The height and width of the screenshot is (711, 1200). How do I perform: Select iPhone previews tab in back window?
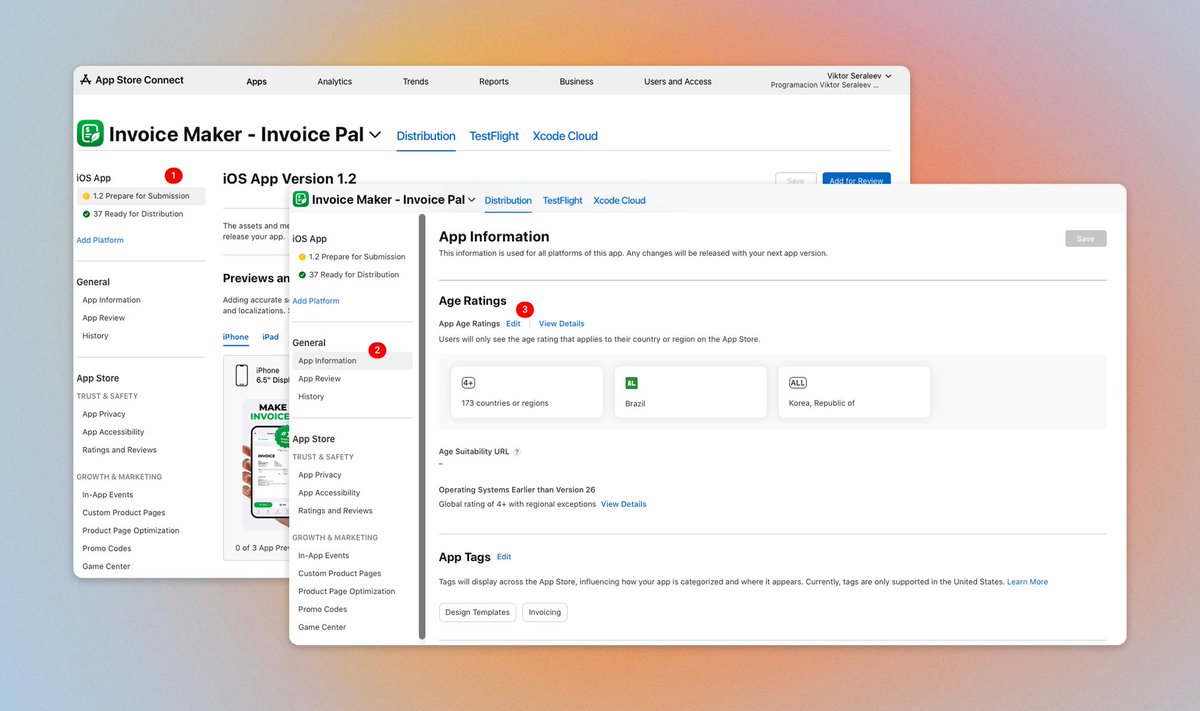click(236, 337)
